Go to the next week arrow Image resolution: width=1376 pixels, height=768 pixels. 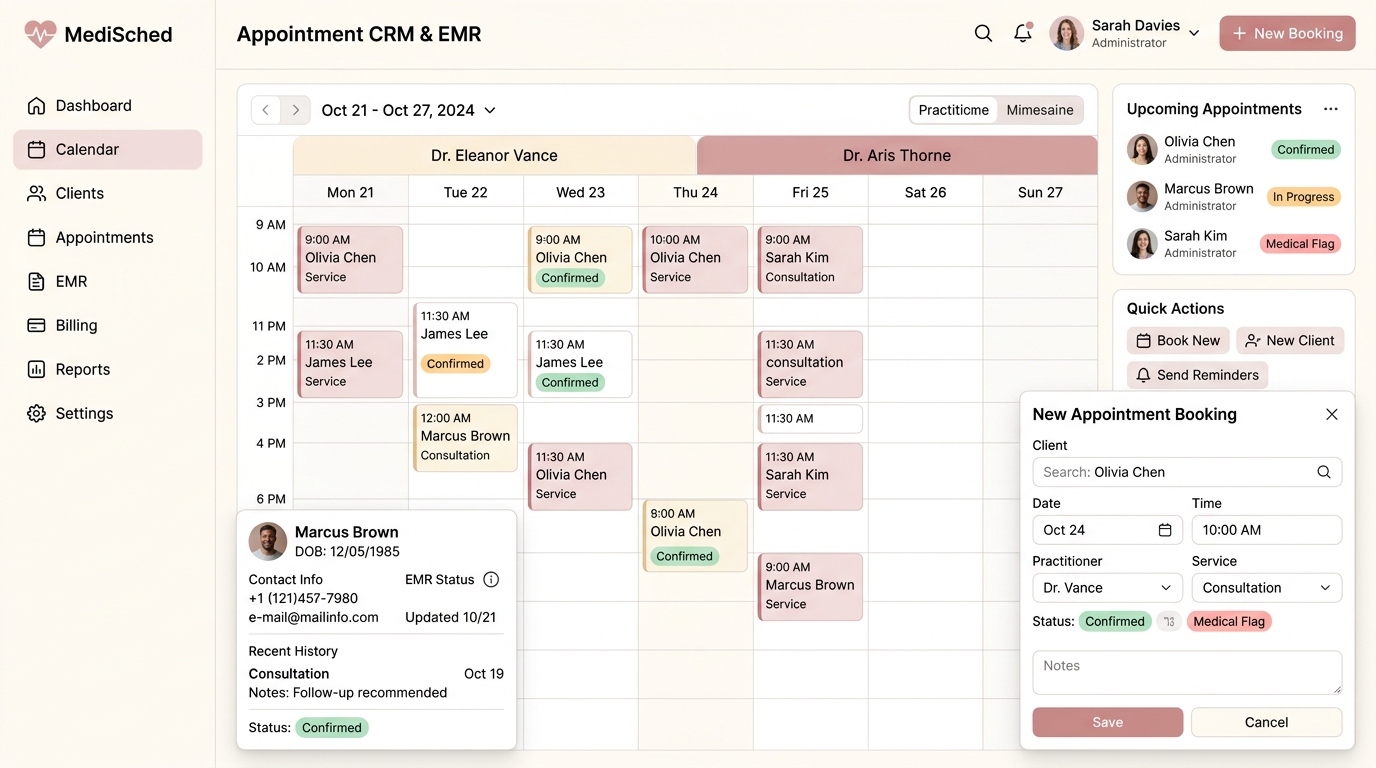point(296,110)
